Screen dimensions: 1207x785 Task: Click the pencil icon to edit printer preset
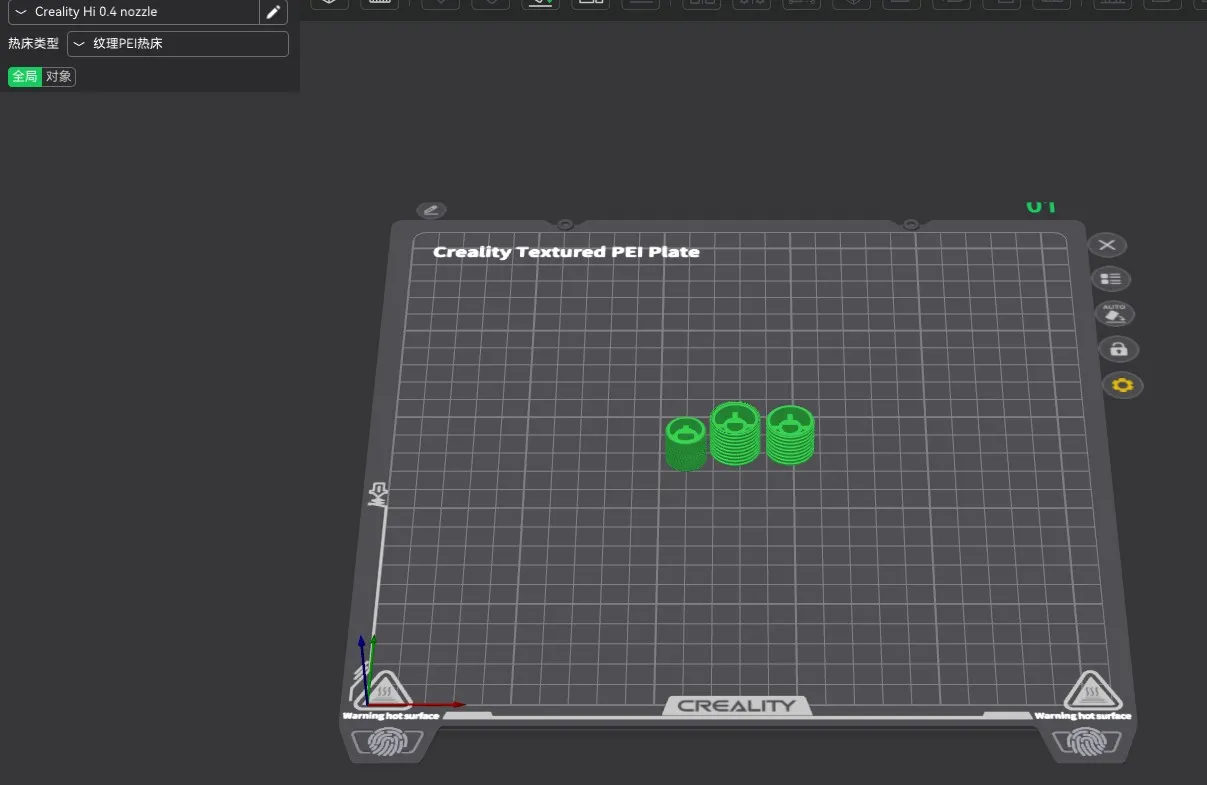click(273, 12)
